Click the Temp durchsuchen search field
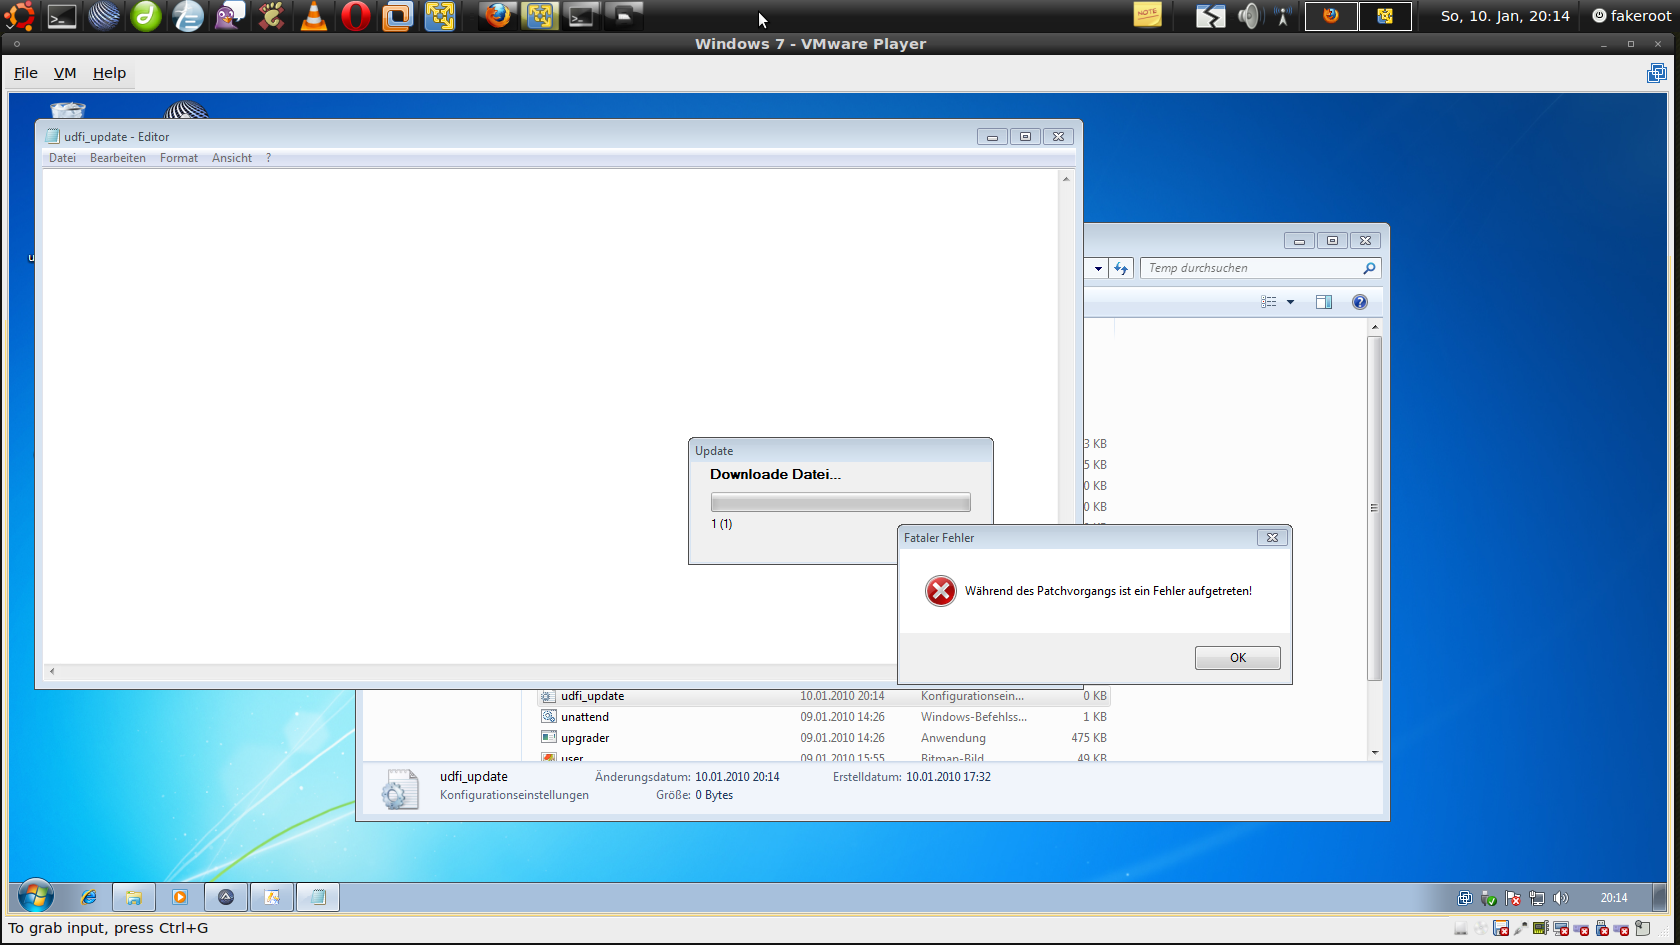 (x=1250, y=268)
